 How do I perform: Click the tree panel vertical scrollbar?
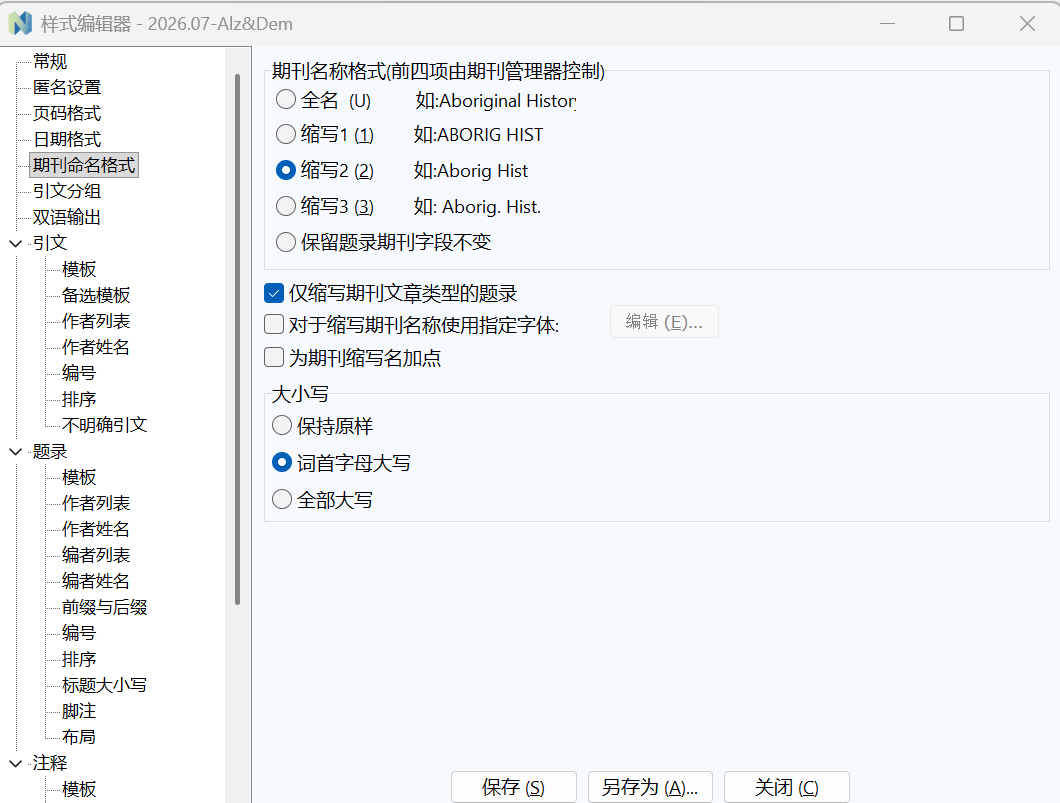[x=237, y=339]
